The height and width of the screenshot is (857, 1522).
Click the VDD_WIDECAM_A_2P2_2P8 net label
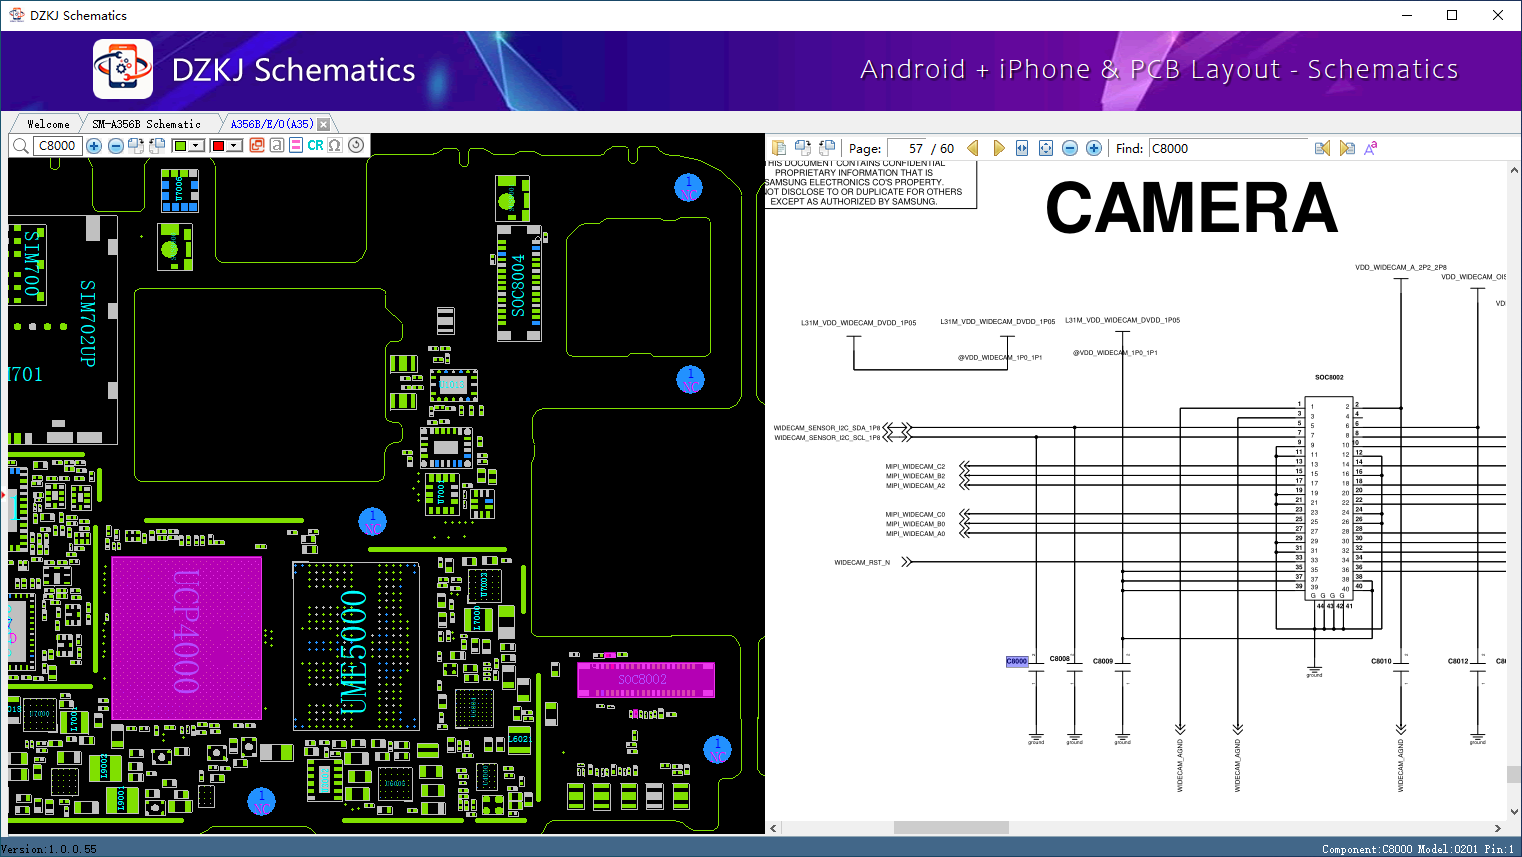coord(1400,268)
